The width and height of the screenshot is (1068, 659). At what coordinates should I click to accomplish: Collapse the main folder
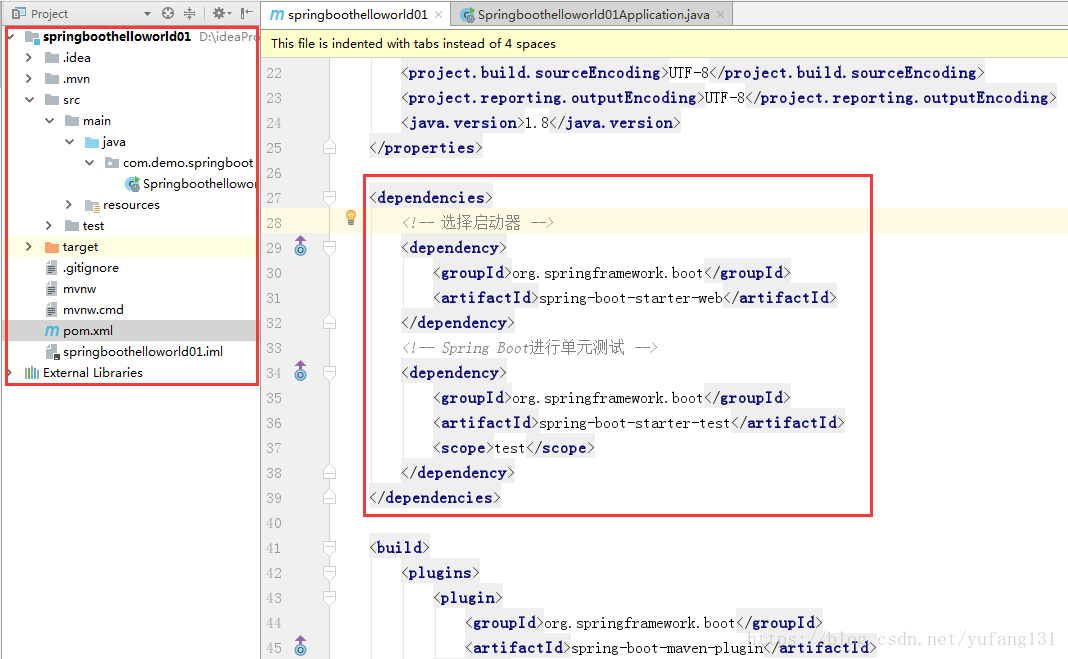pyautogui.click(x=50, y=120)
